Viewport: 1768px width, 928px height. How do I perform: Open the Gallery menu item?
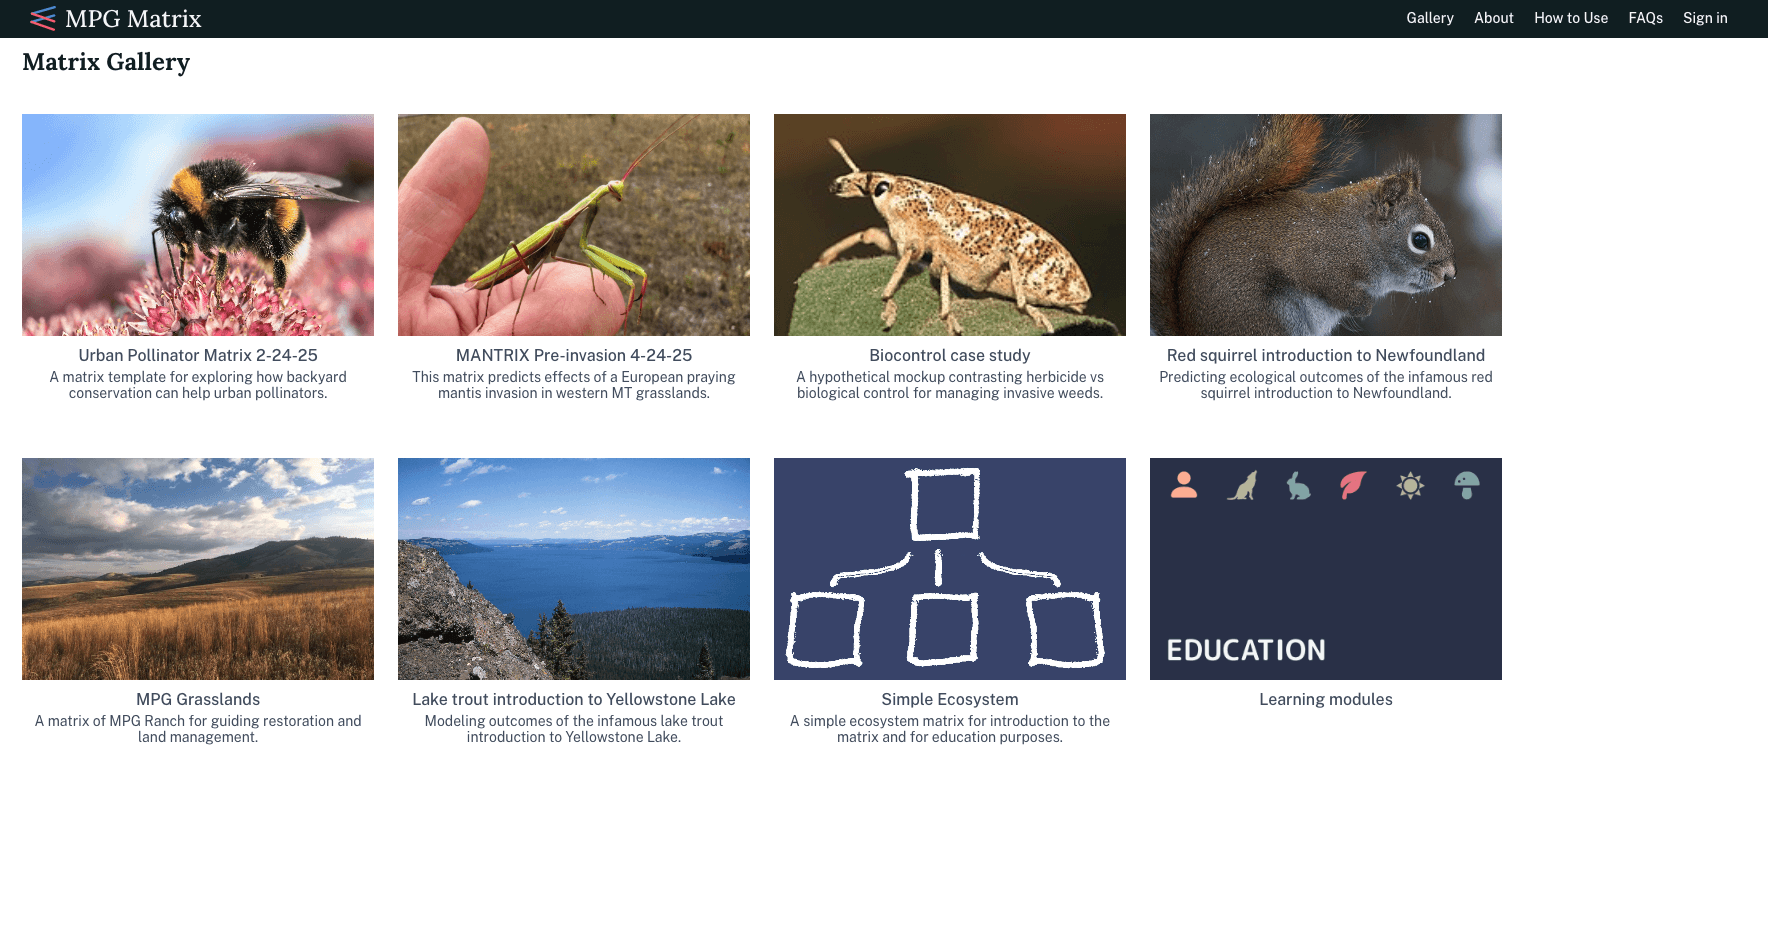click(x=1430, y=18)
